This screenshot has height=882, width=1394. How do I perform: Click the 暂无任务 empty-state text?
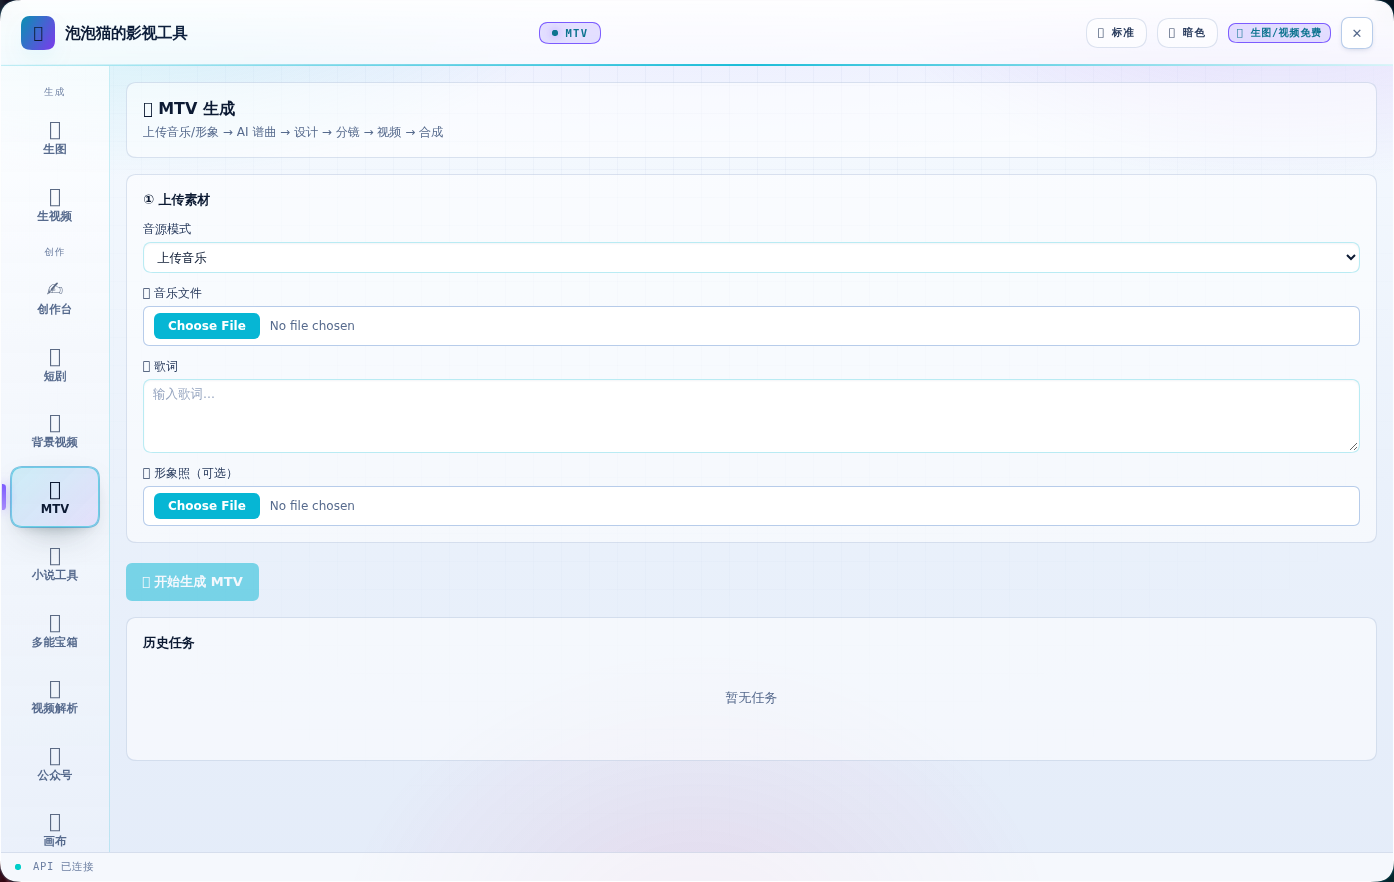click(x=751, y=698)
